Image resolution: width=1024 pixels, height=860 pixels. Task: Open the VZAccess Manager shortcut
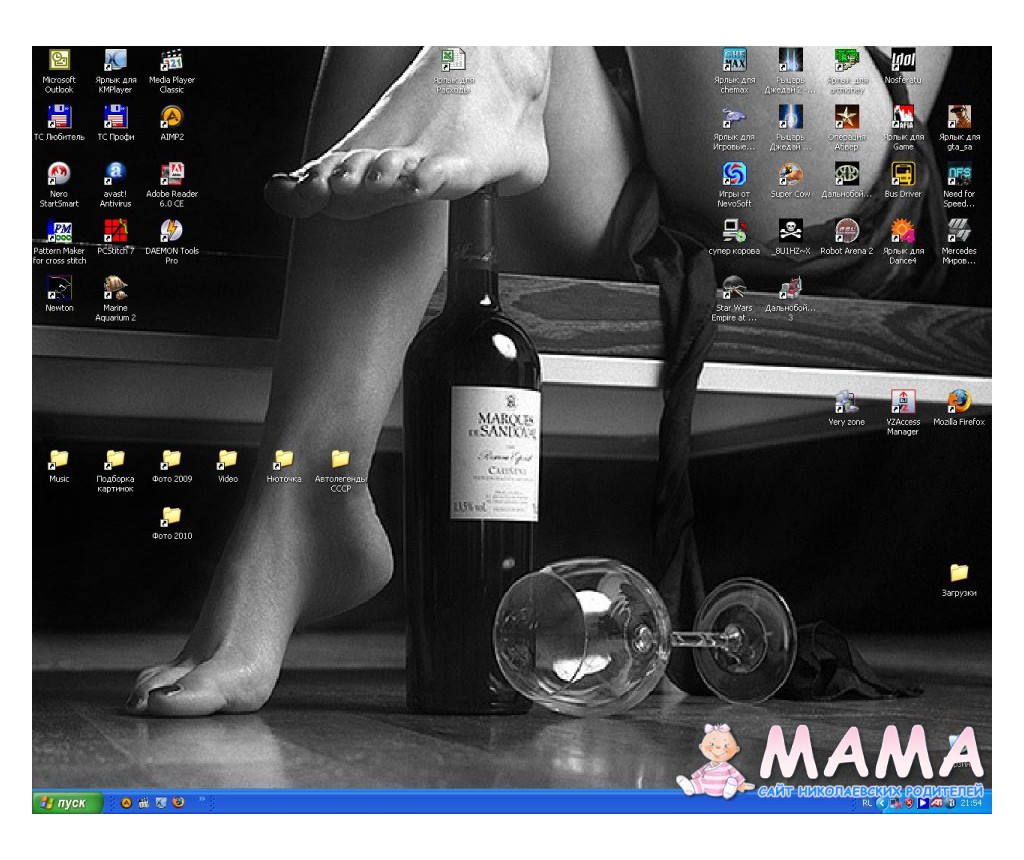pos(903,403)
